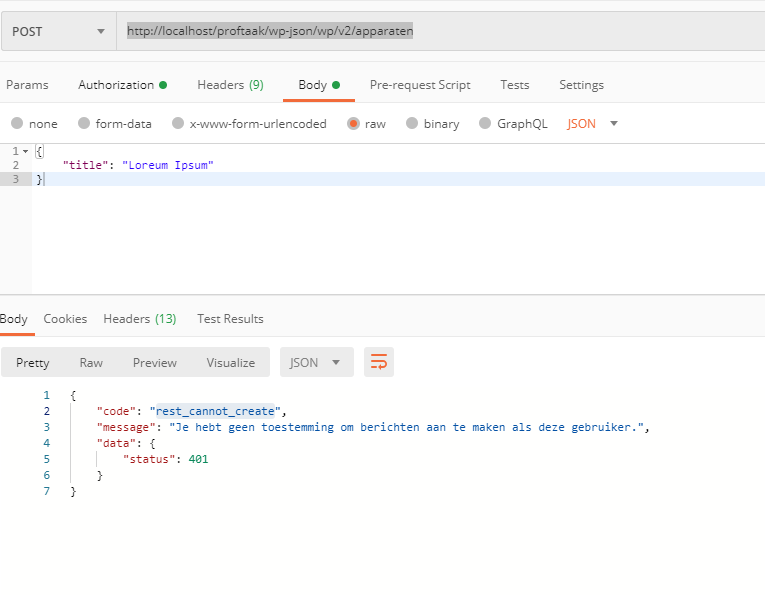Collapse the JSON object at line 1

25,151
